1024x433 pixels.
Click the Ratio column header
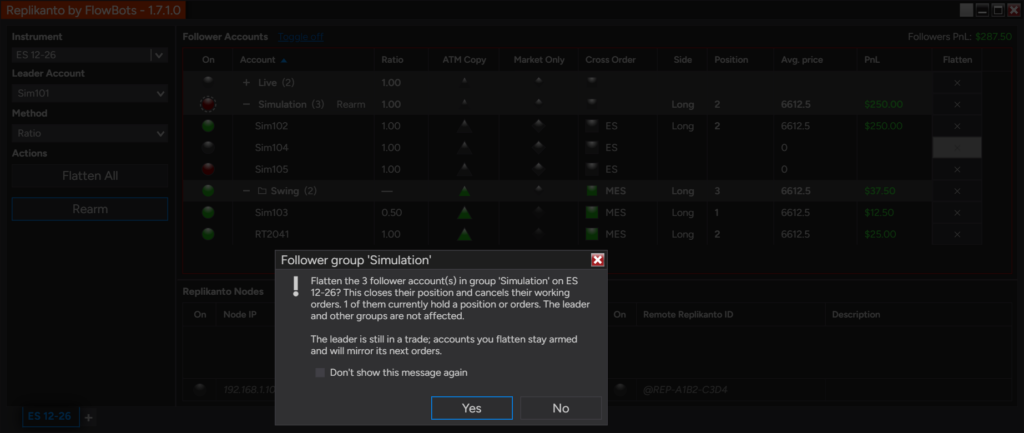pos(392,60)
